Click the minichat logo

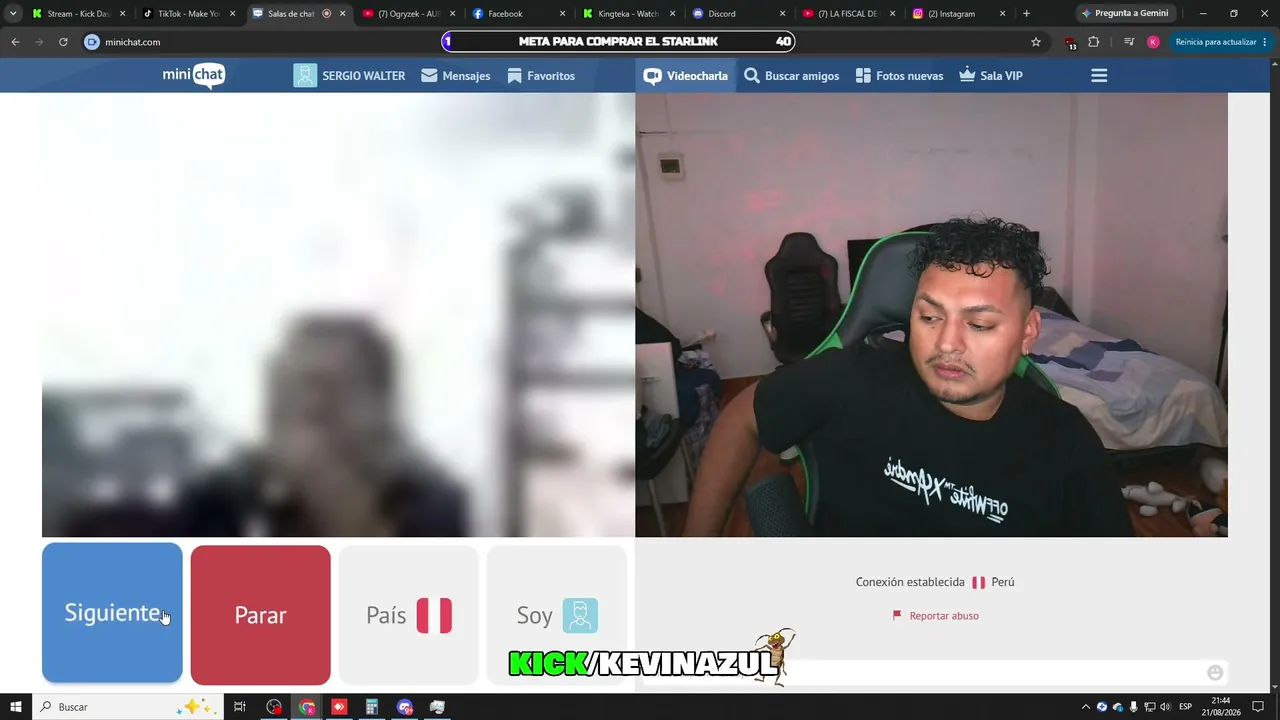point(194,75)
